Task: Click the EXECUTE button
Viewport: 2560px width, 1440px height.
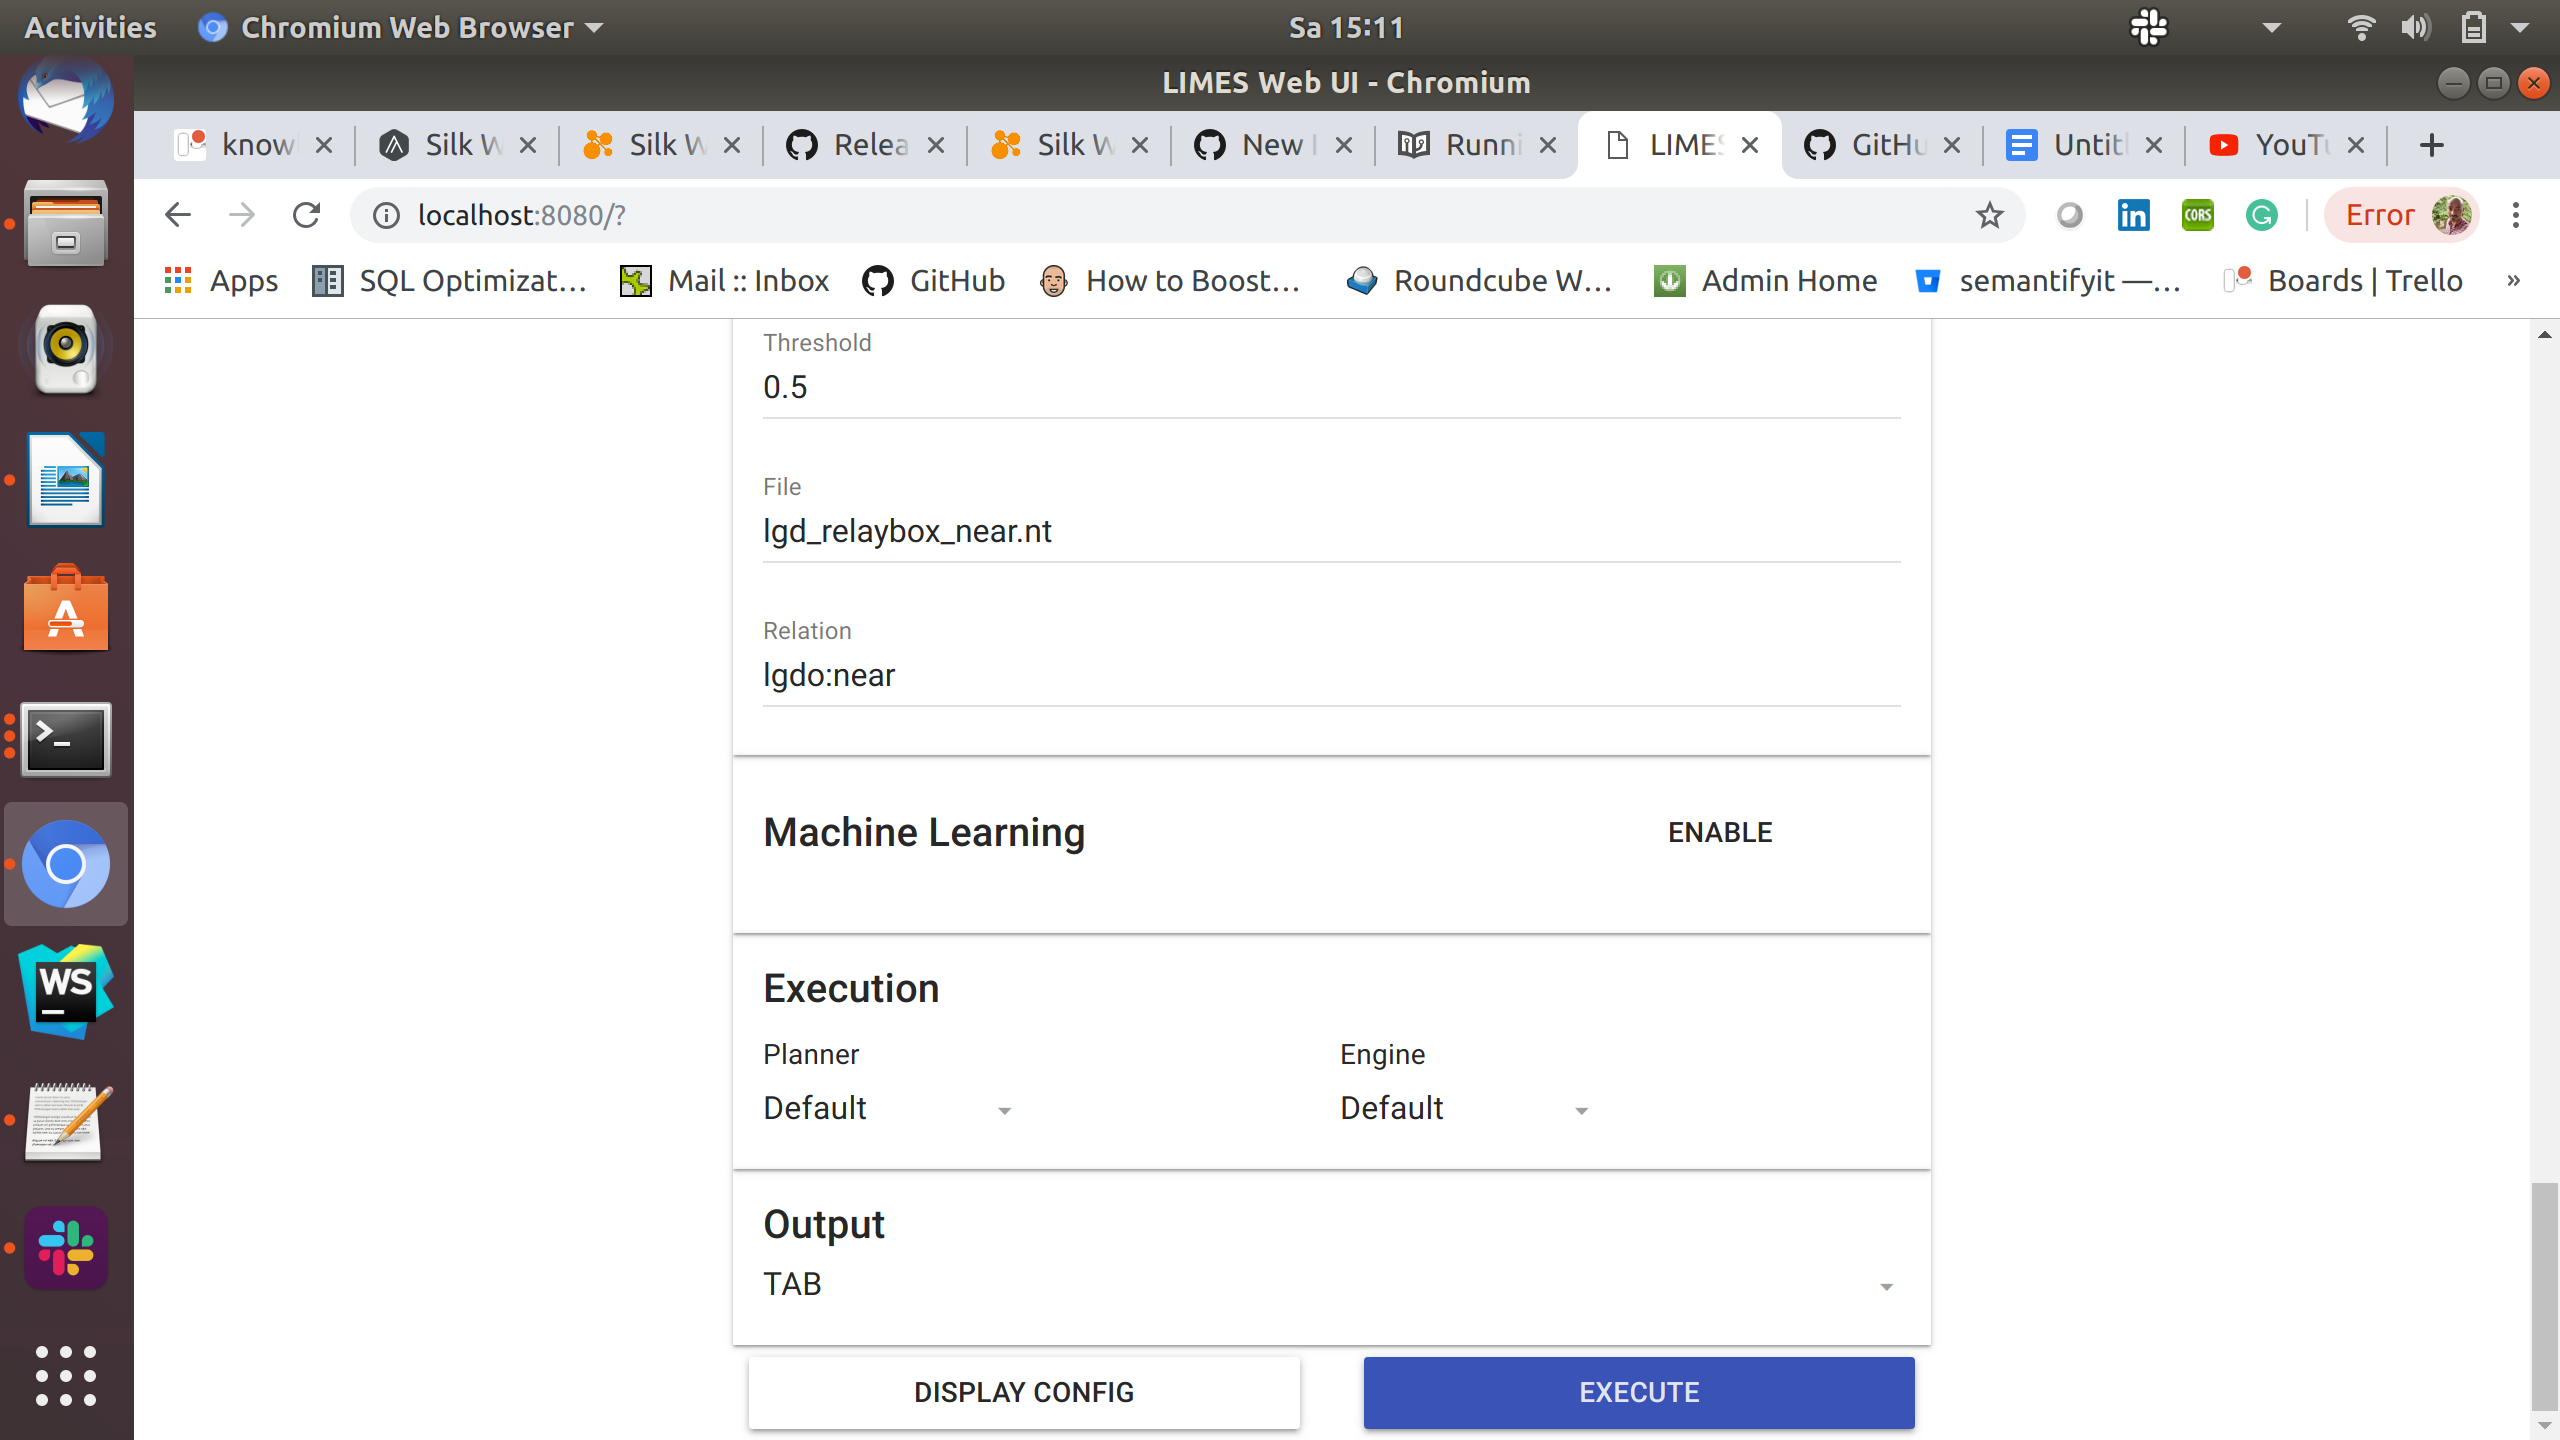Action: click(x=1637, y=1392)
